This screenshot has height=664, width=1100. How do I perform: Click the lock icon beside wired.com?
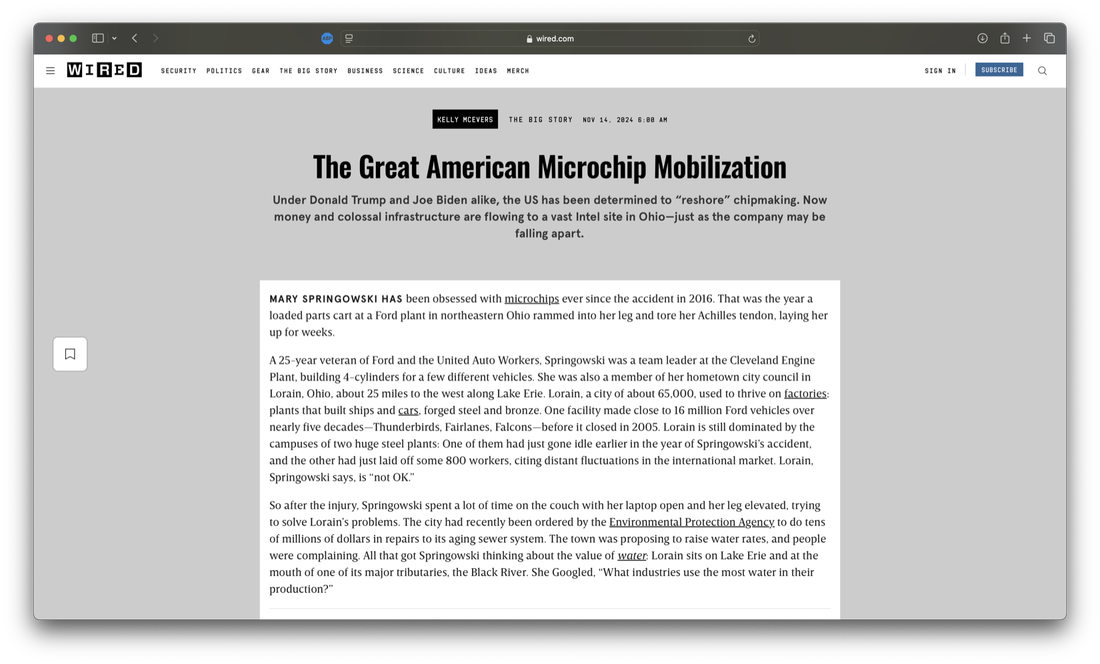coord(530,39)
